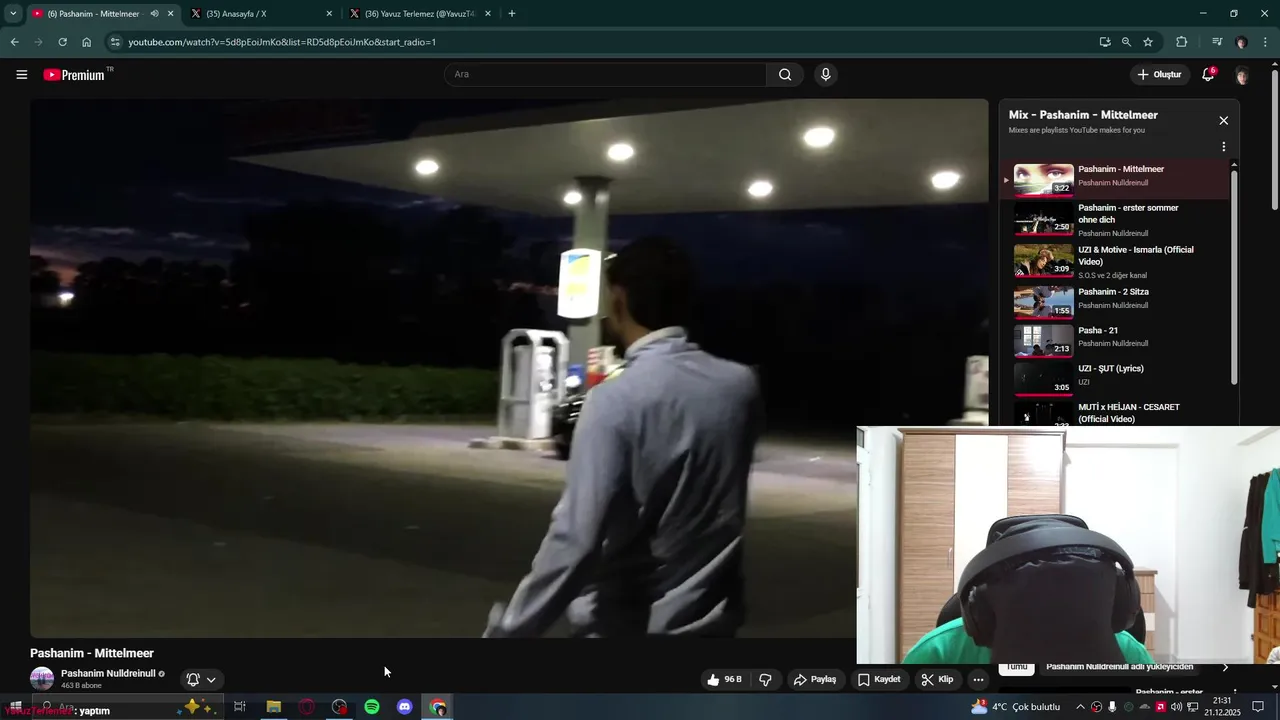The width and height of the screenshot is (1280, 720).
Task: Go back in browser history
Action: [14, 42]
